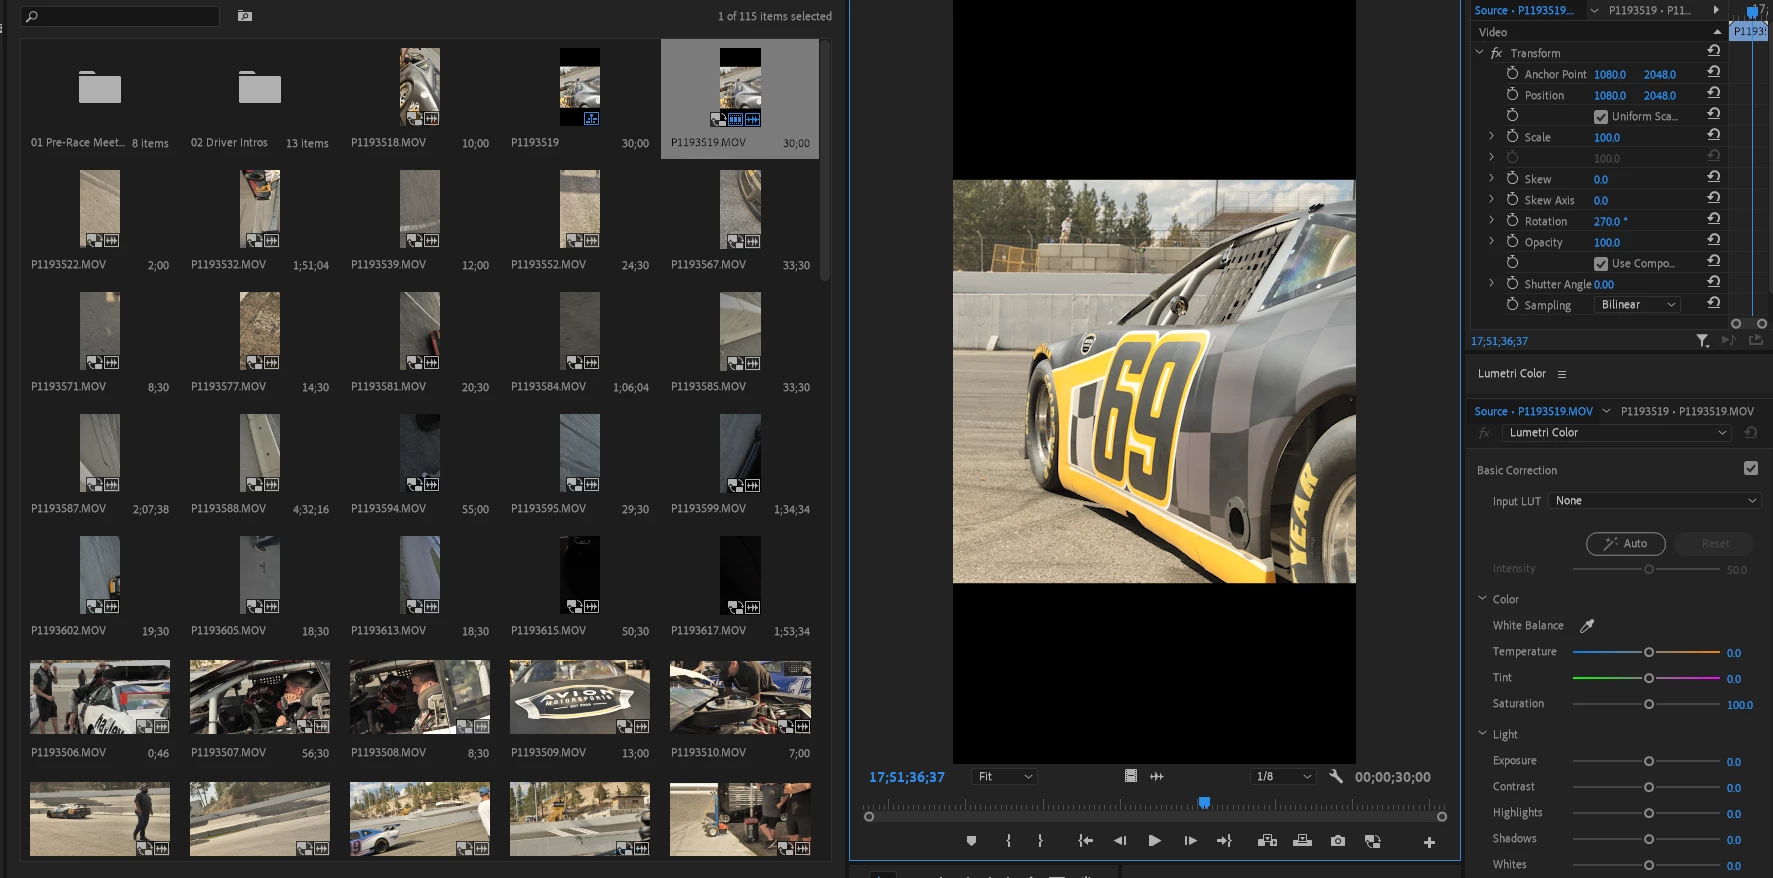Expand the Rotation property

click(1492, 221)
